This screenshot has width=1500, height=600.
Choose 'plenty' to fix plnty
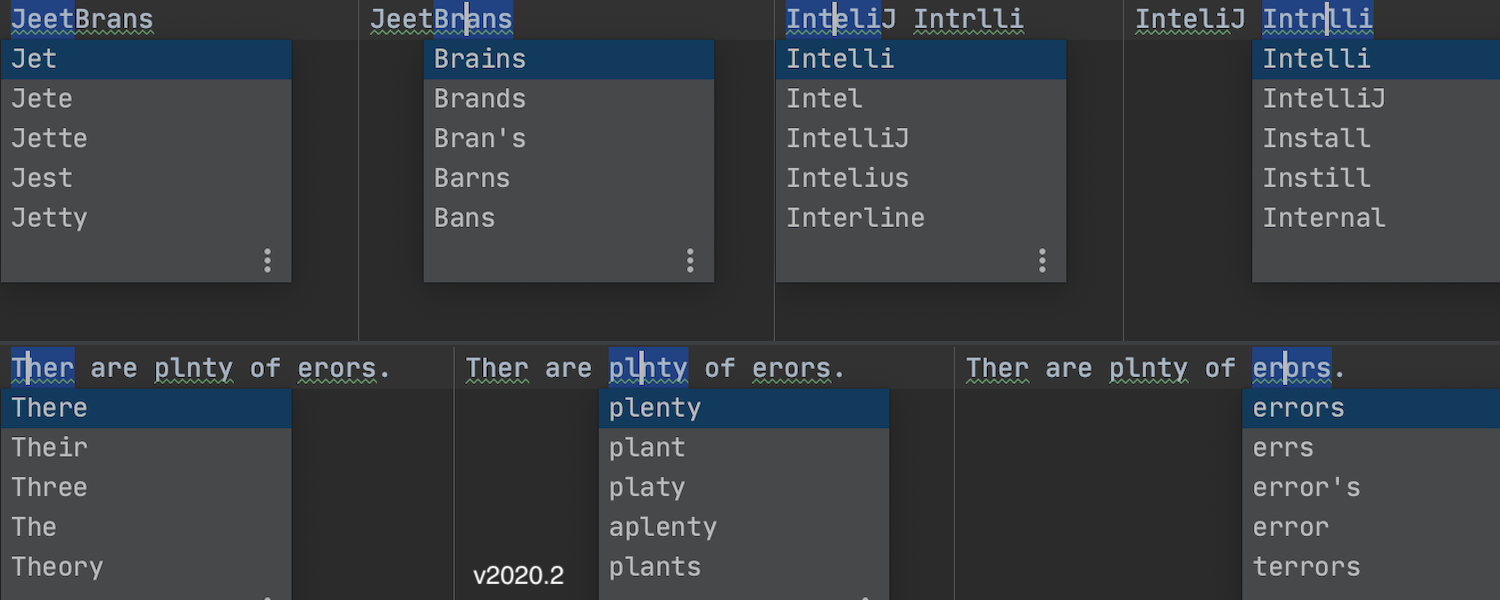pos(744,408)
